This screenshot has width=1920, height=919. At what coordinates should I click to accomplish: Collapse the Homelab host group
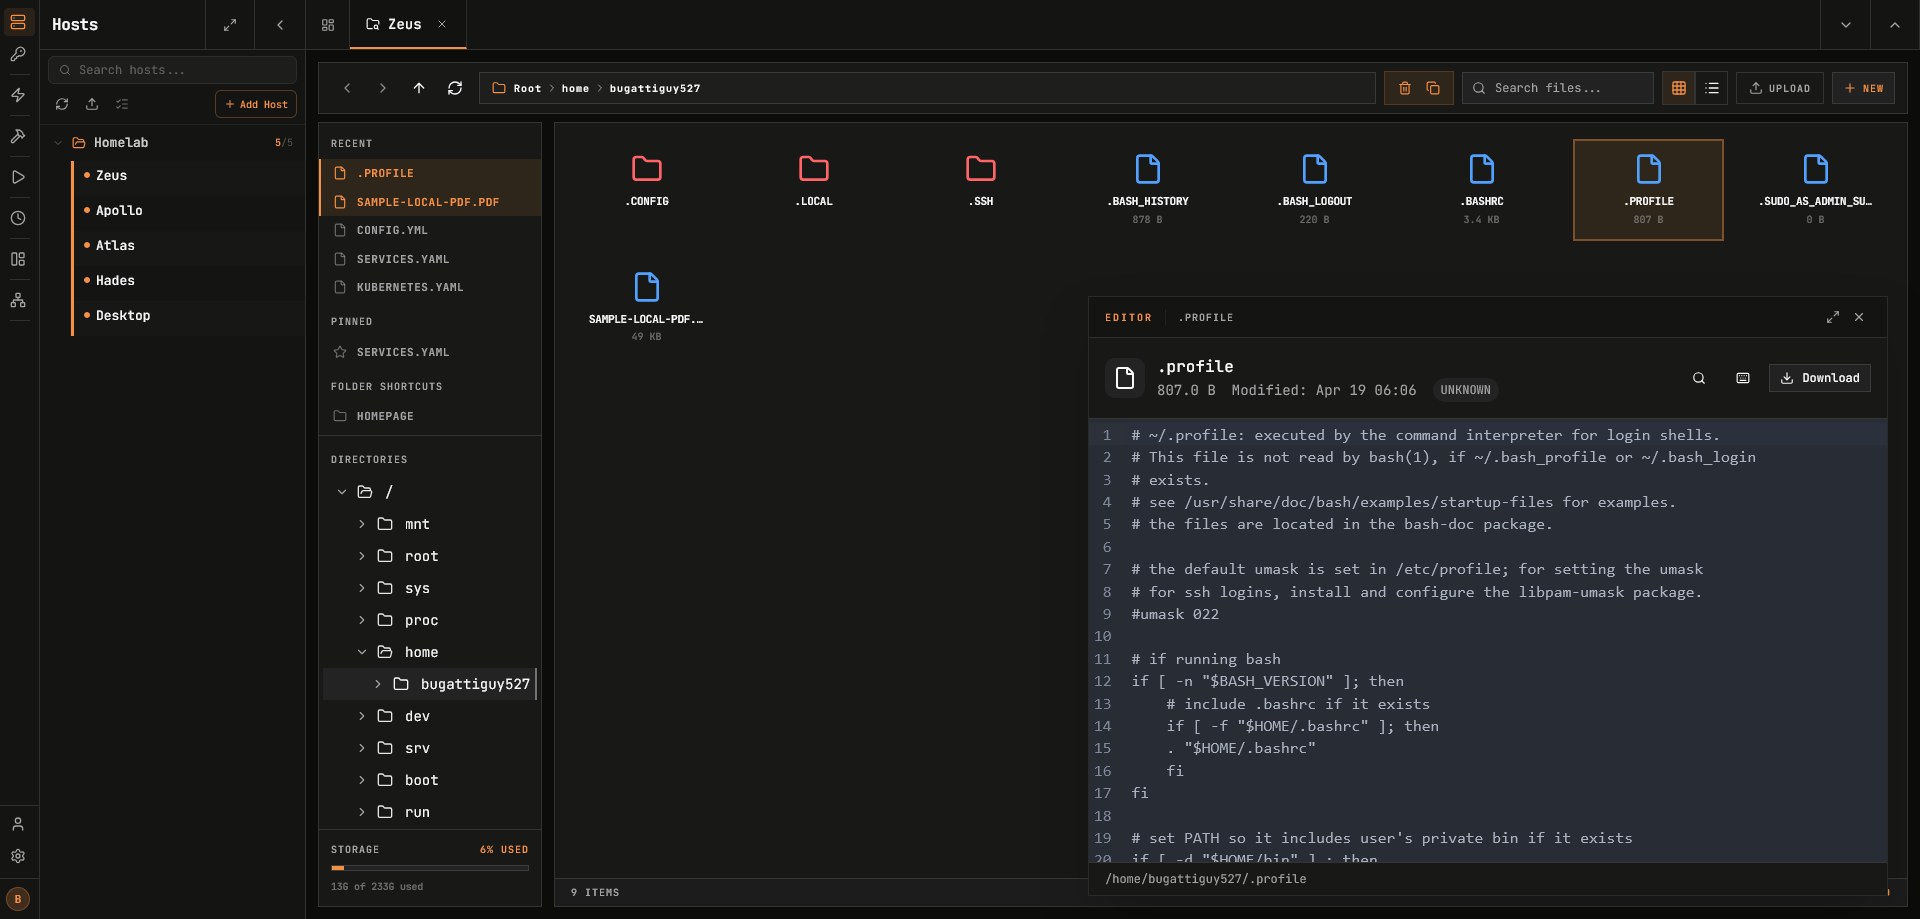click(x=58, y=143)
